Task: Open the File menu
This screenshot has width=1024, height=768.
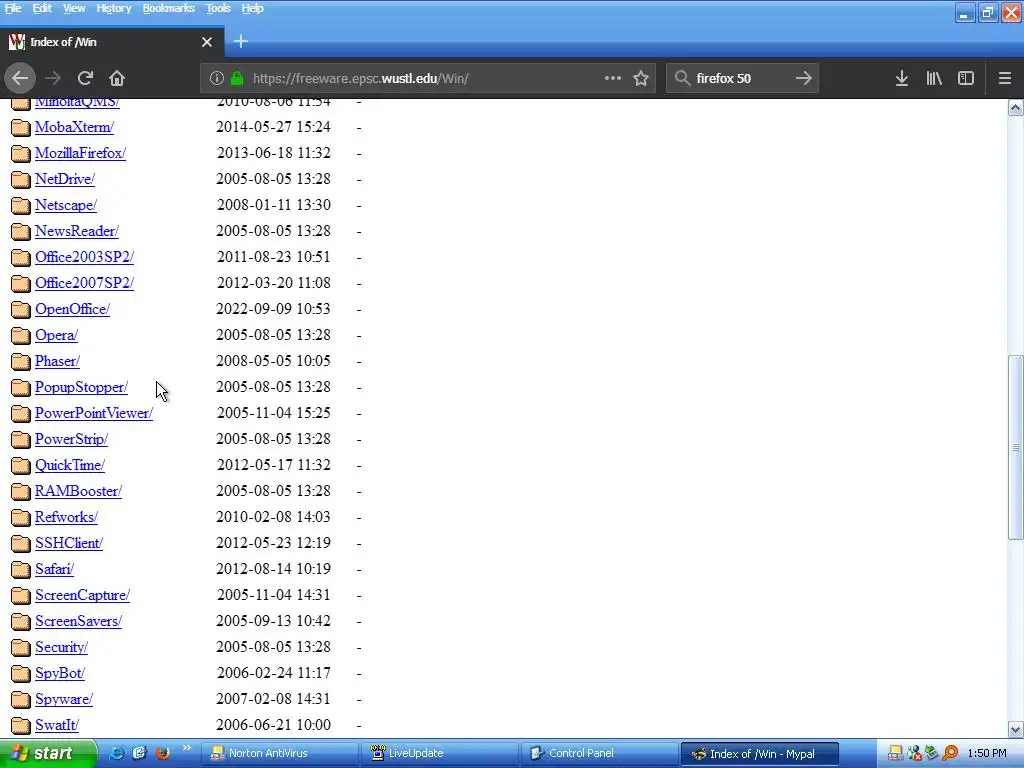Action: coord(13,8)
